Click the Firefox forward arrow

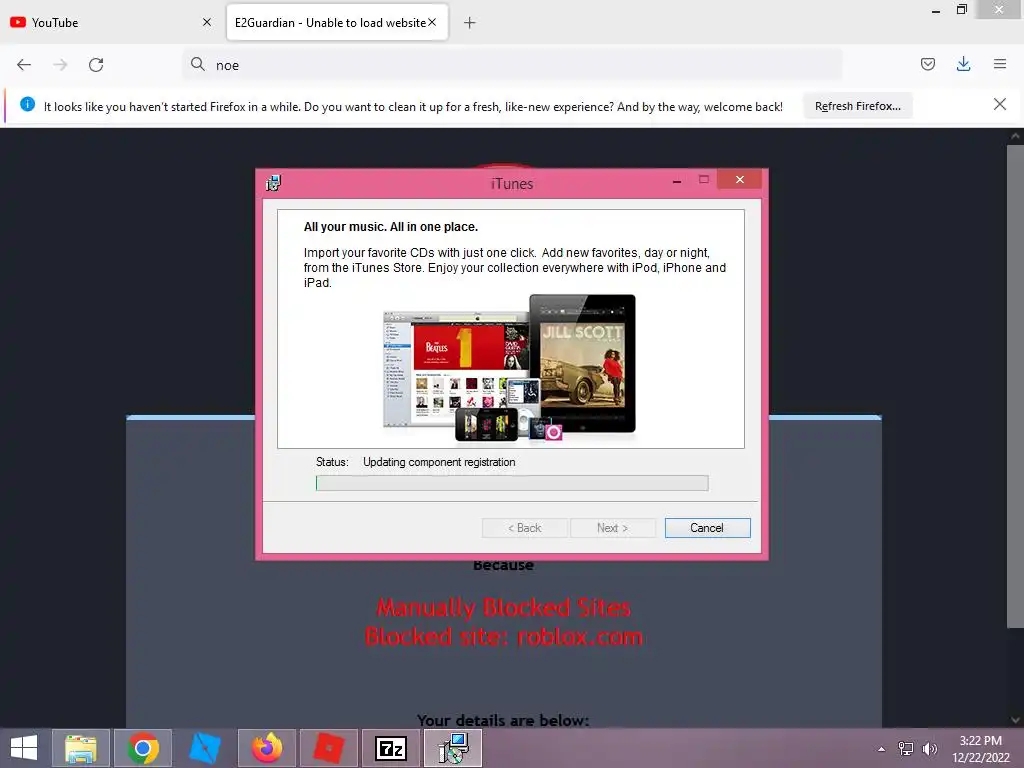(x=60, y=65)
